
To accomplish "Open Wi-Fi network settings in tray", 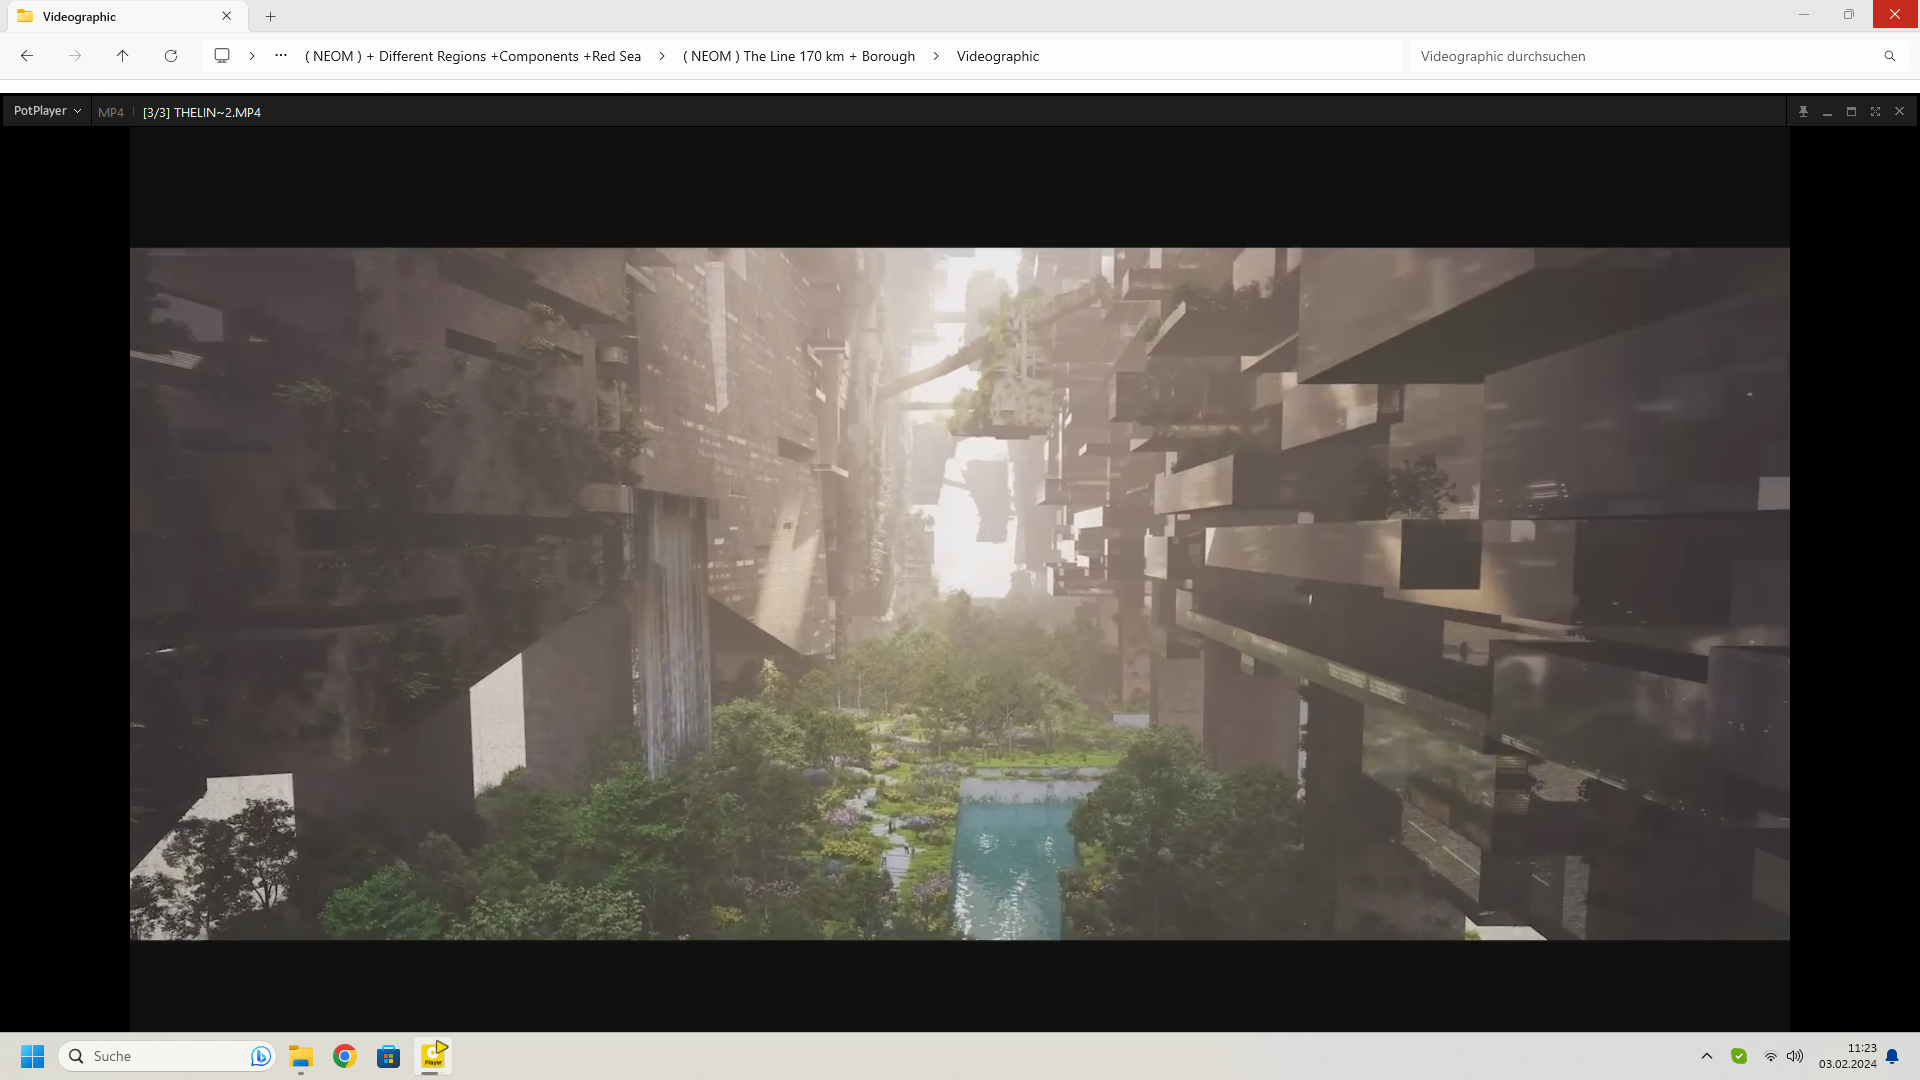I will tap(1770, 1056).
